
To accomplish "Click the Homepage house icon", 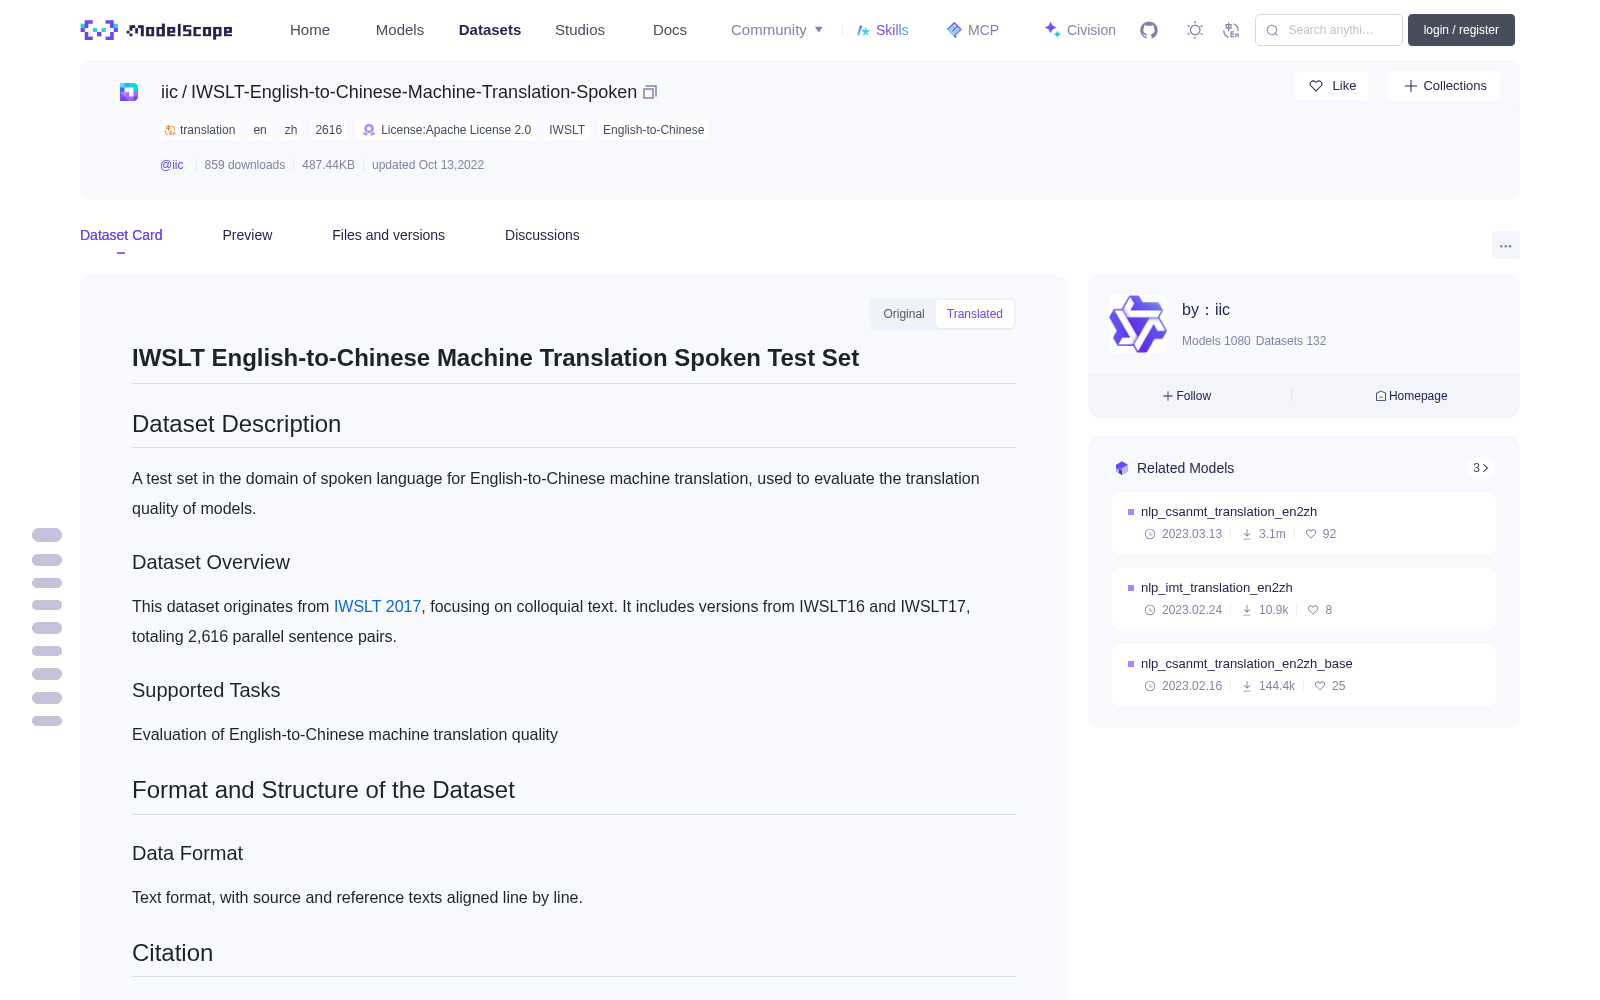I will [x=1381, y=396].
